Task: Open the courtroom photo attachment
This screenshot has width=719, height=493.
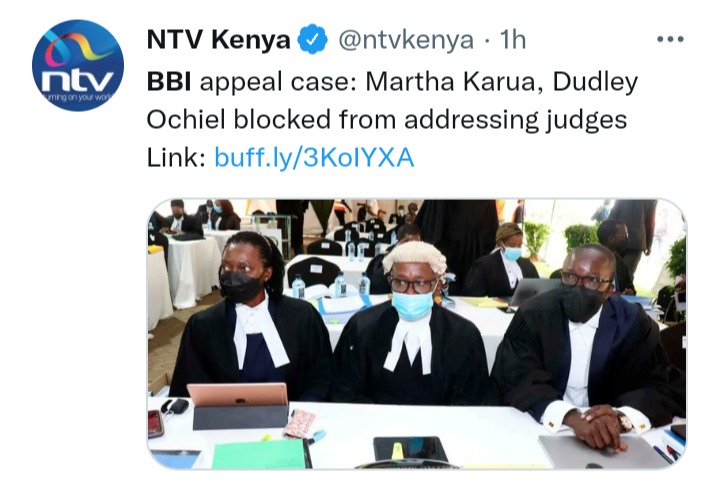Action: [417, 334]
